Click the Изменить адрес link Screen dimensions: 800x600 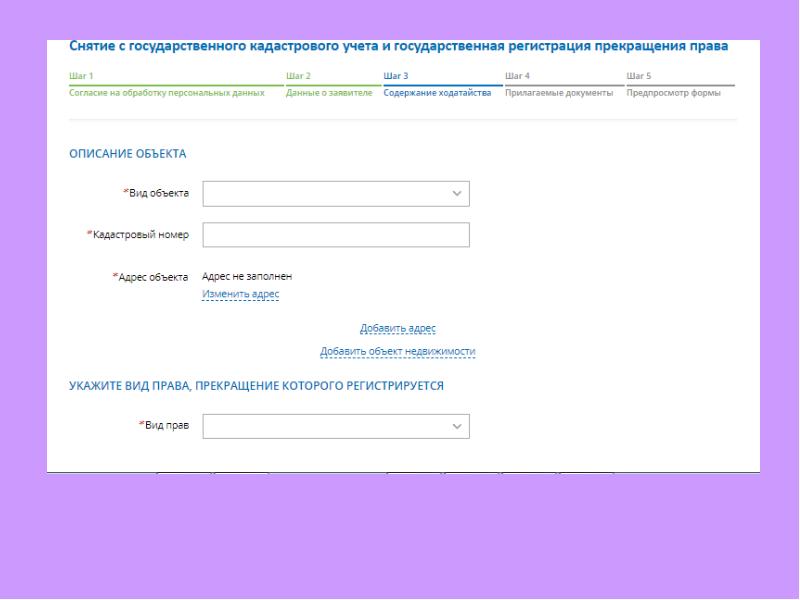tap(240, 294)
